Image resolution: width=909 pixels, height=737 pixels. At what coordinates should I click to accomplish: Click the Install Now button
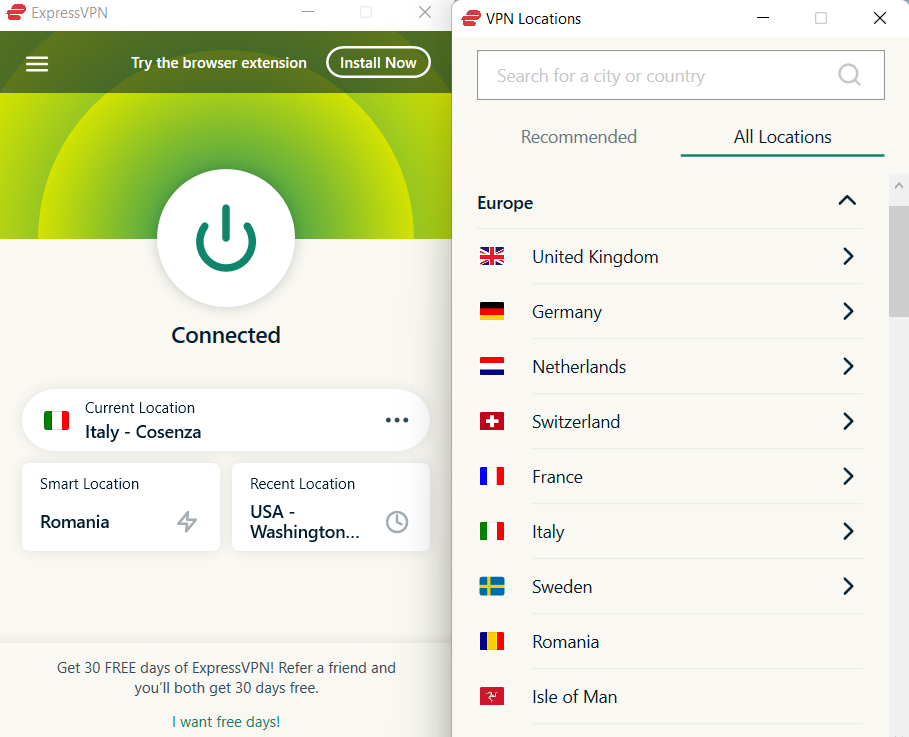tap(378, 62)
